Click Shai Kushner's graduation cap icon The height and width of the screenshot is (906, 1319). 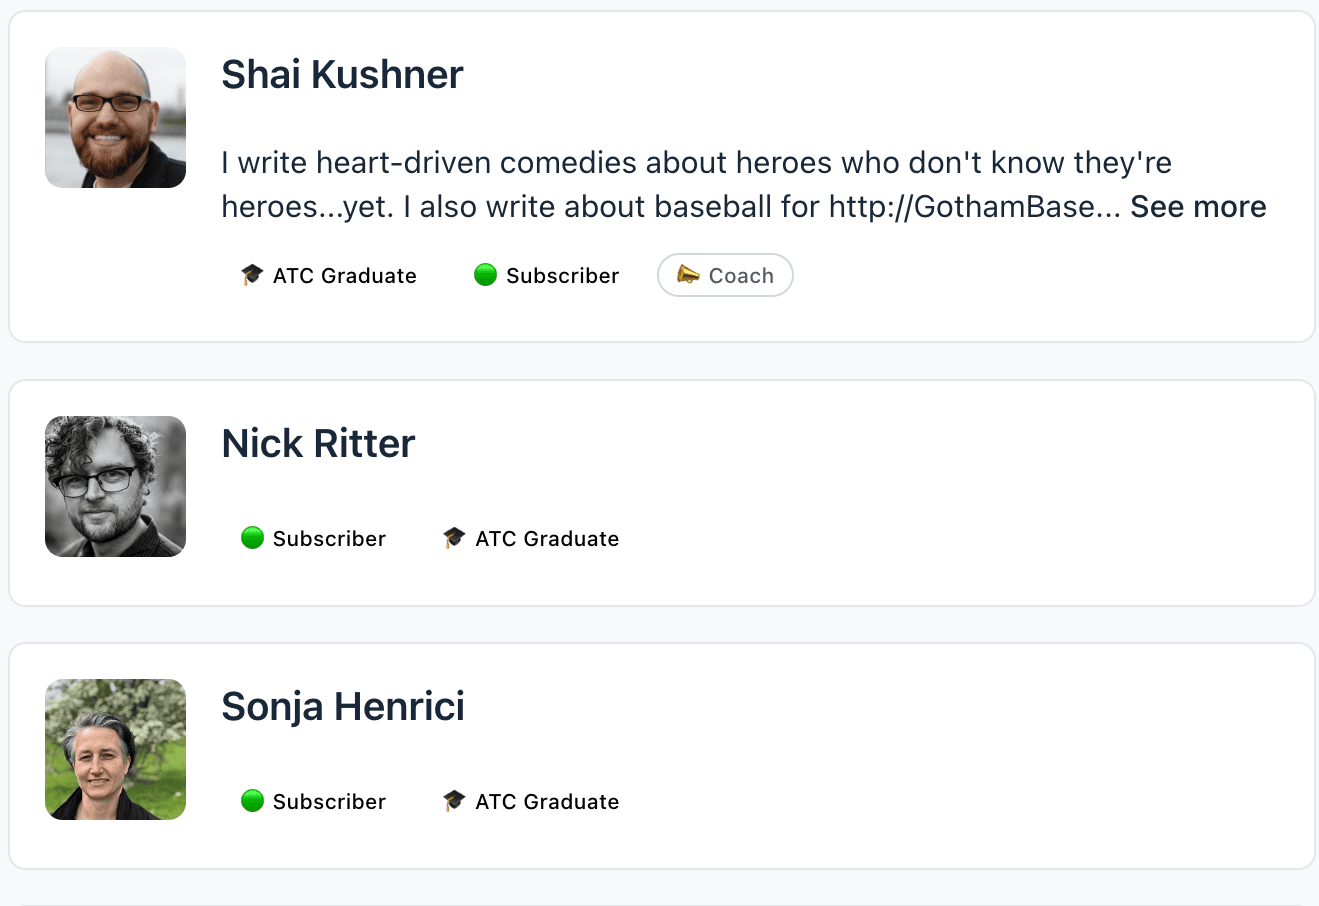pos(252,275)
